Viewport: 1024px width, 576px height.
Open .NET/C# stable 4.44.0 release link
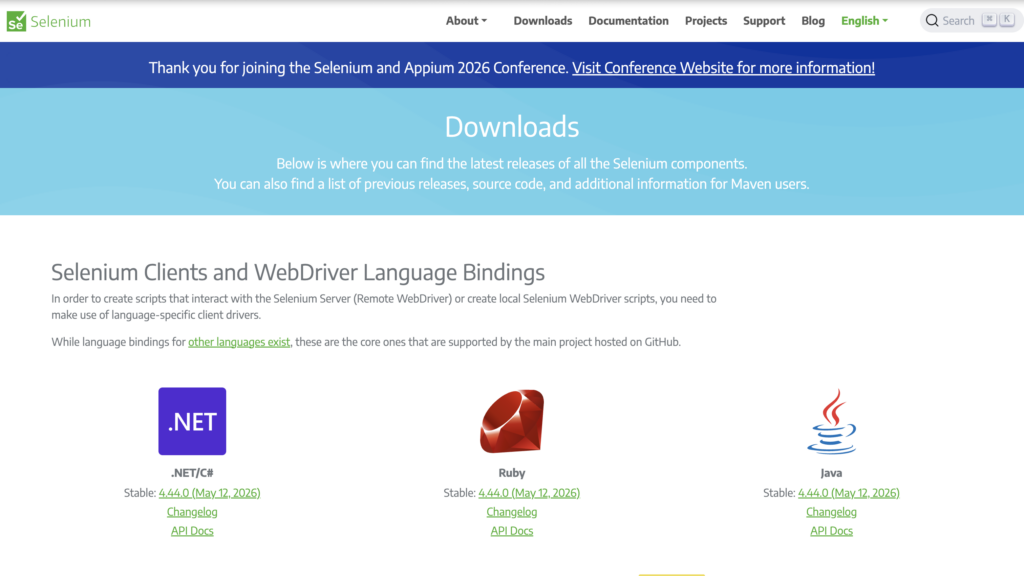tap(209, 493)
